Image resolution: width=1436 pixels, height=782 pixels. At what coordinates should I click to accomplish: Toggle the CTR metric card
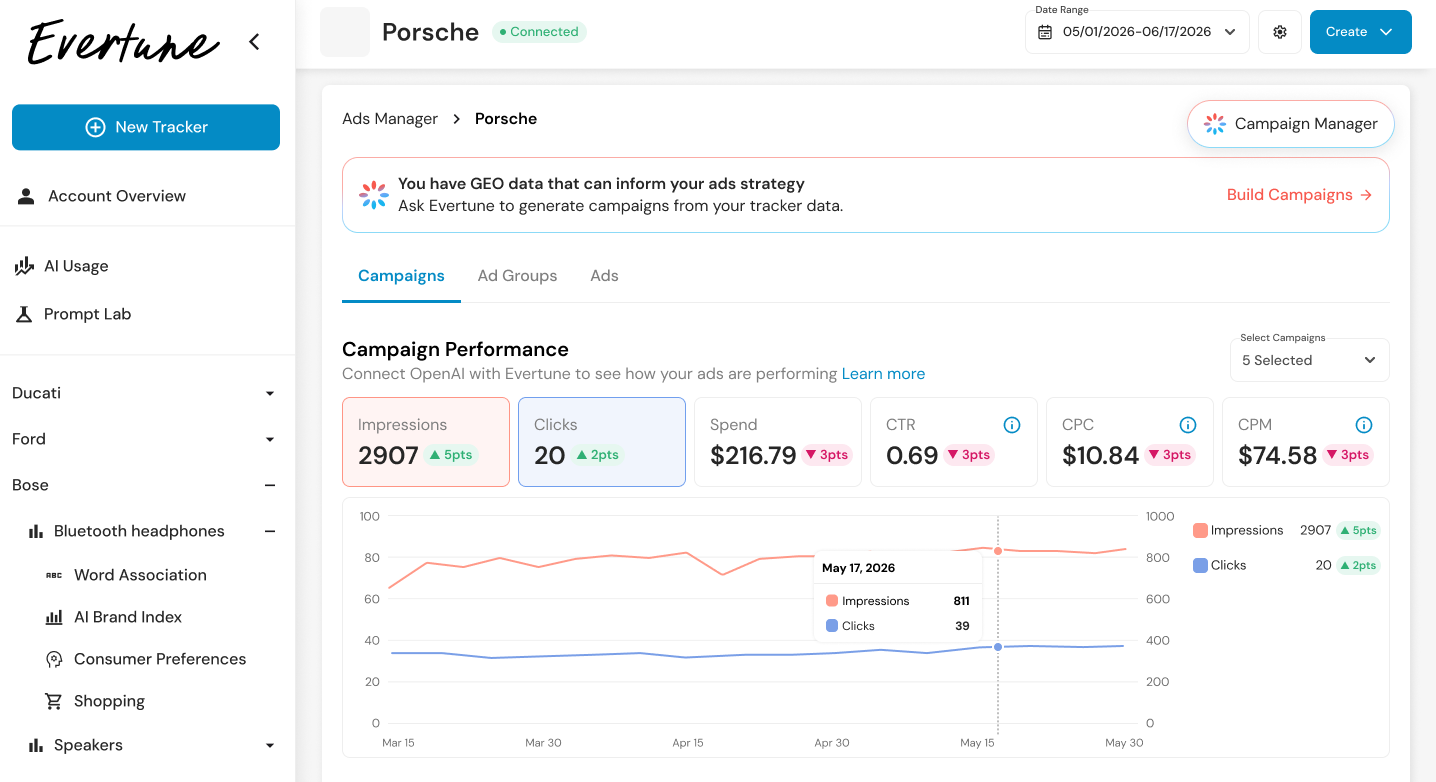(x=954, y=442)
